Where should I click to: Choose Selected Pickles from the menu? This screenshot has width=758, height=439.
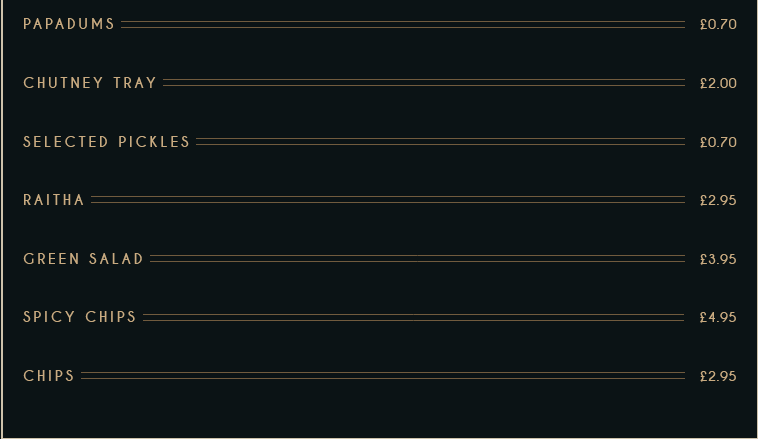[106, 142]
